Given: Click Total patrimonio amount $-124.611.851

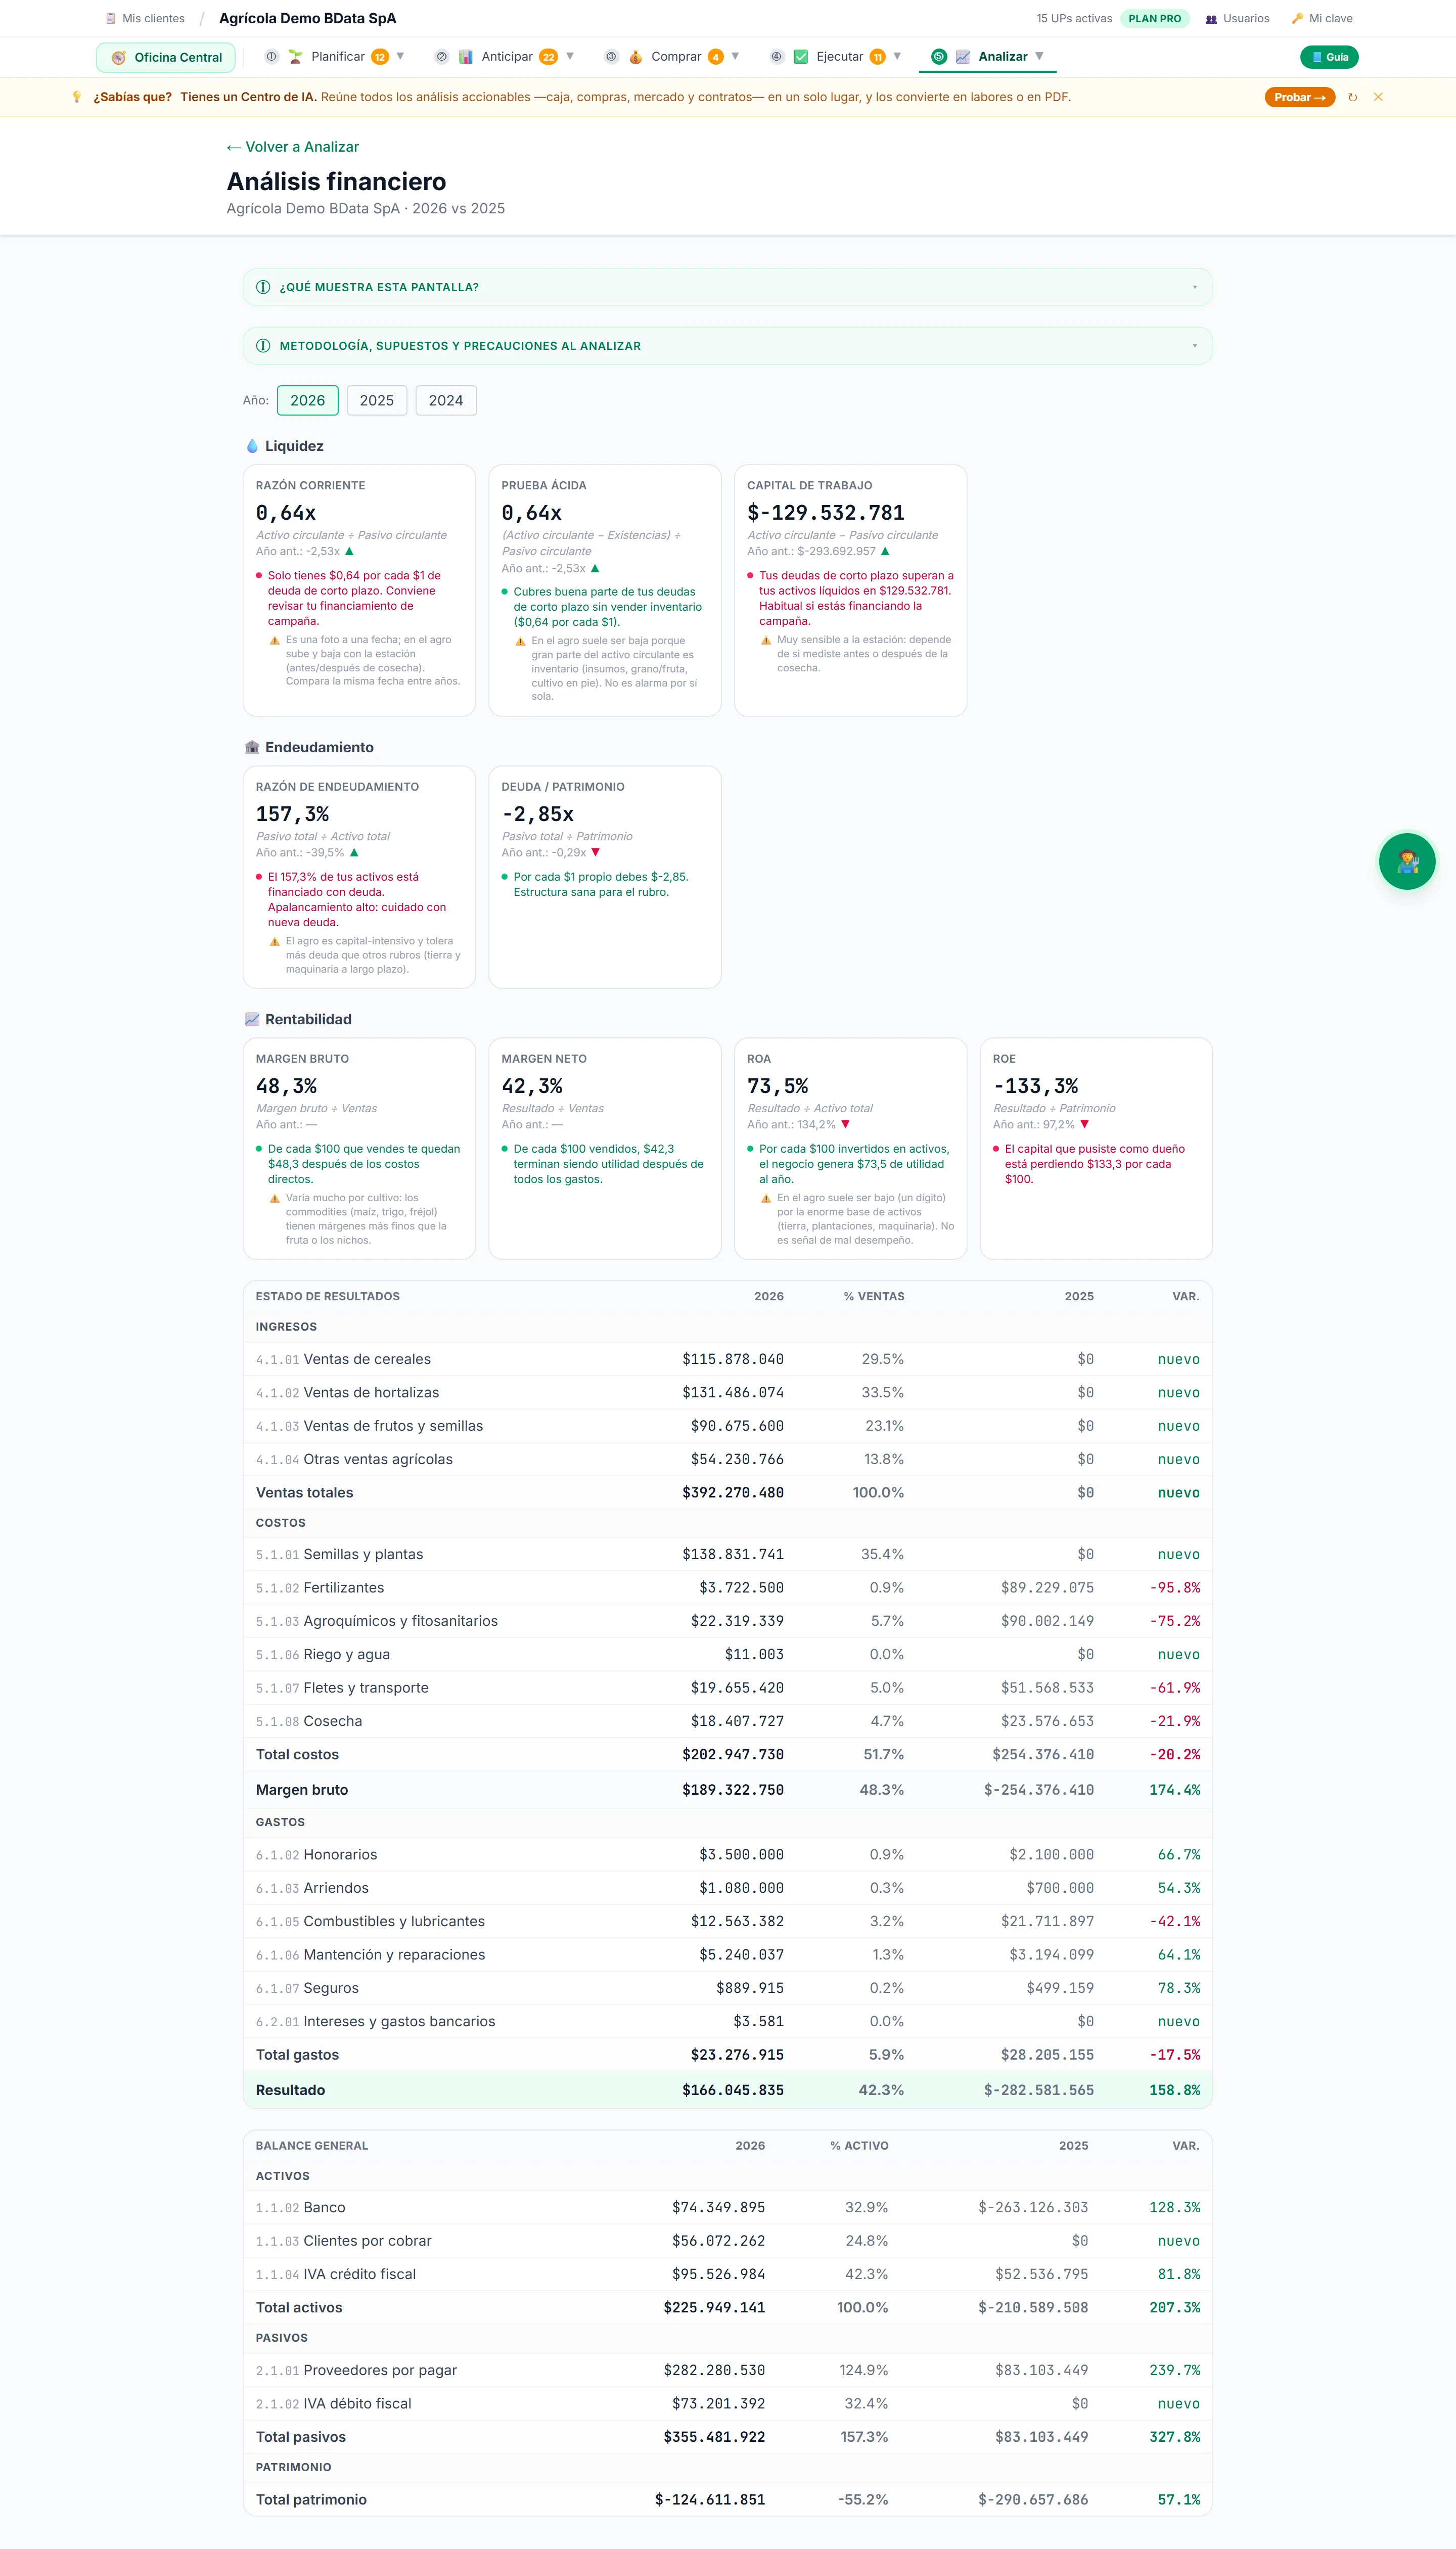Looking at the screenshot, I should click(710, 2500).
